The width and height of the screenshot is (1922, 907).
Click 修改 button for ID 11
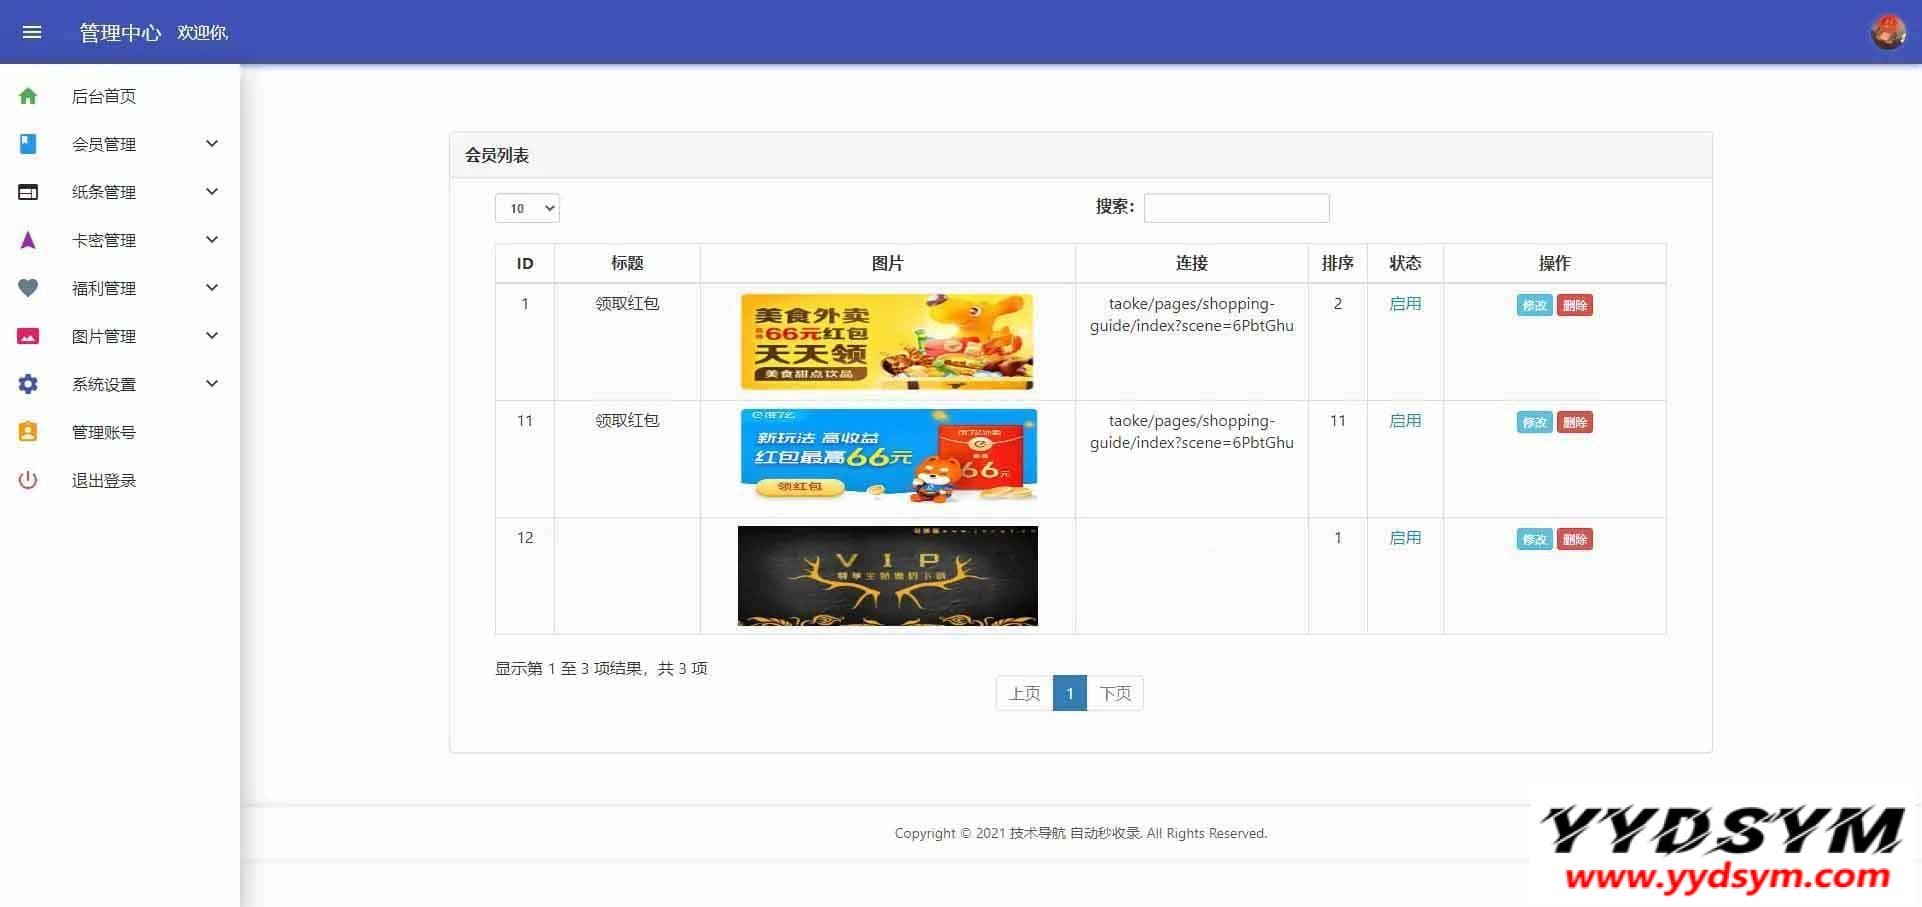(1534, 422)
